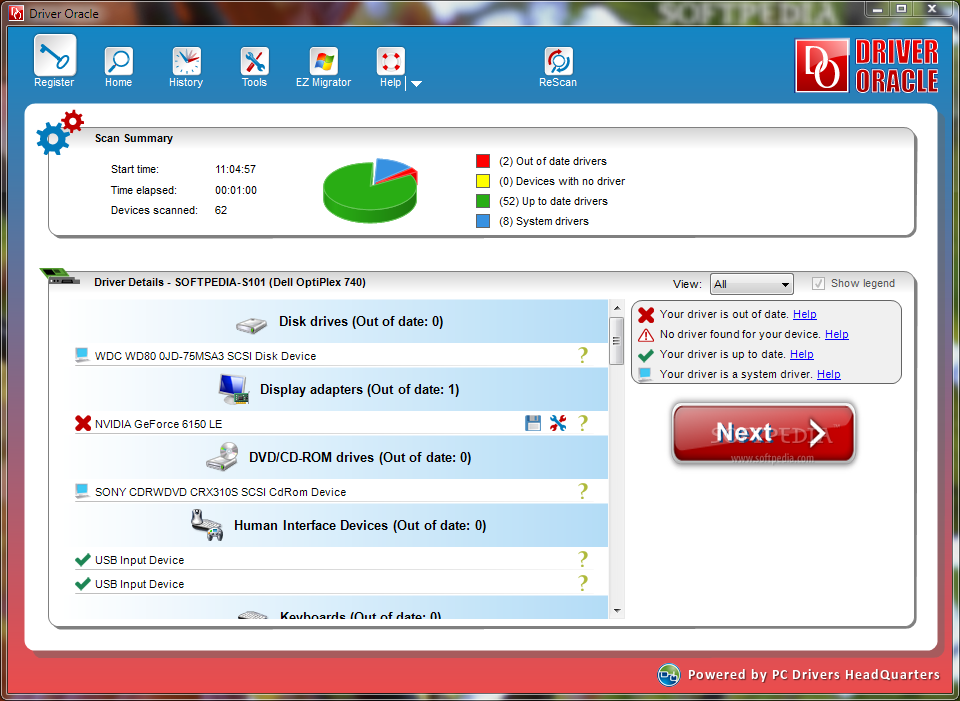Click Disk drives hard drive icon

point(252,325)
